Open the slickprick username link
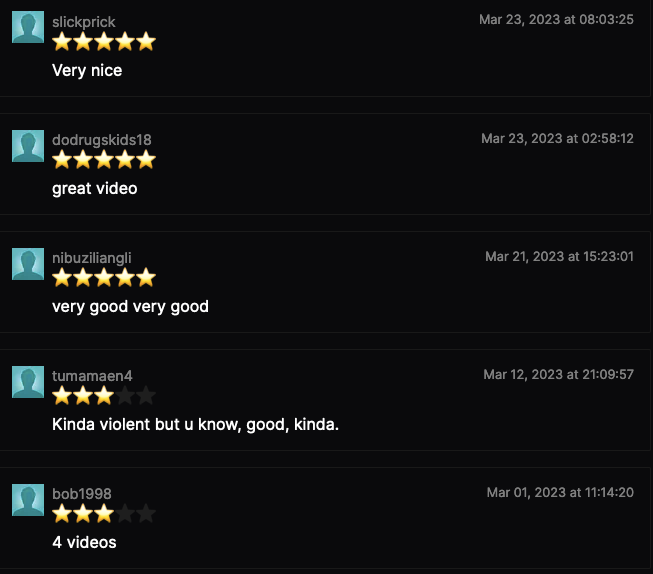Screen dimensions: 653x574 click(84, 22)
